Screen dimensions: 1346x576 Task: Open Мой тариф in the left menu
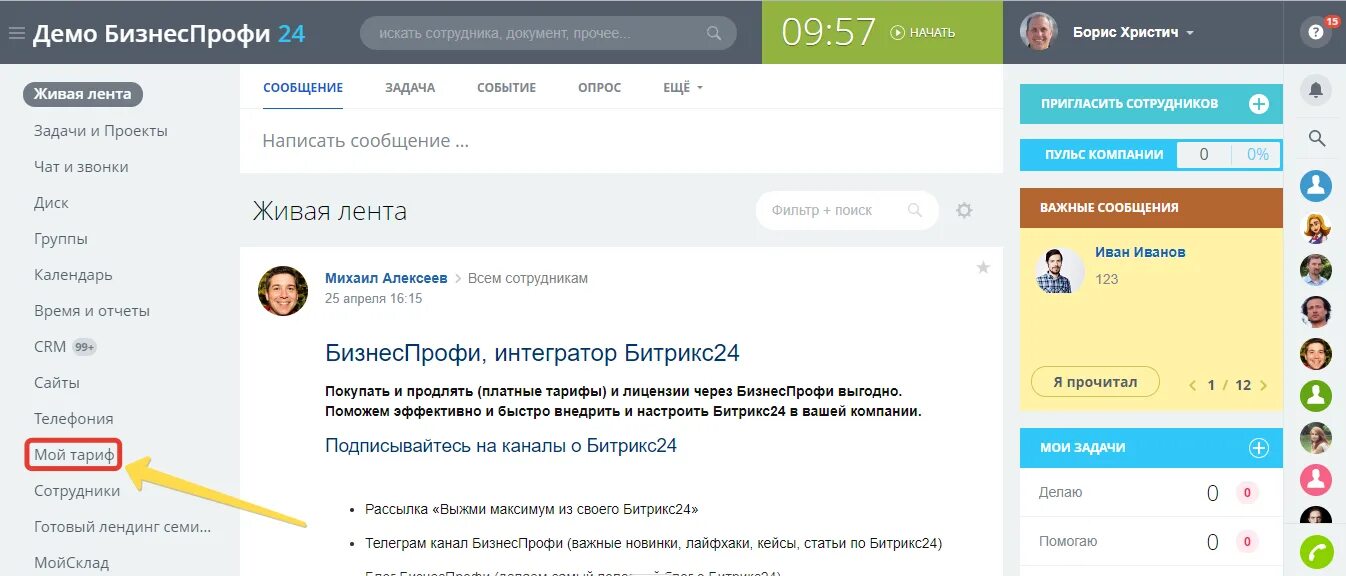pyautogui.click(x=74, y=455)
